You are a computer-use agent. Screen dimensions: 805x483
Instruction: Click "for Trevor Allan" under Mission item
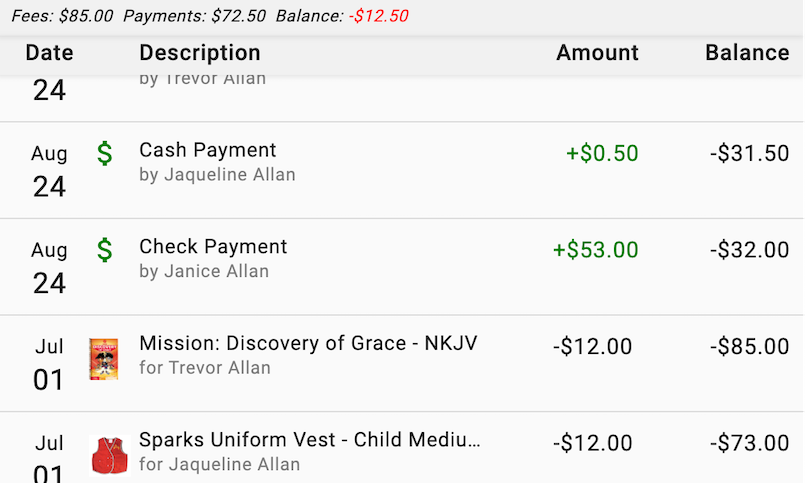tap(205, 368)
